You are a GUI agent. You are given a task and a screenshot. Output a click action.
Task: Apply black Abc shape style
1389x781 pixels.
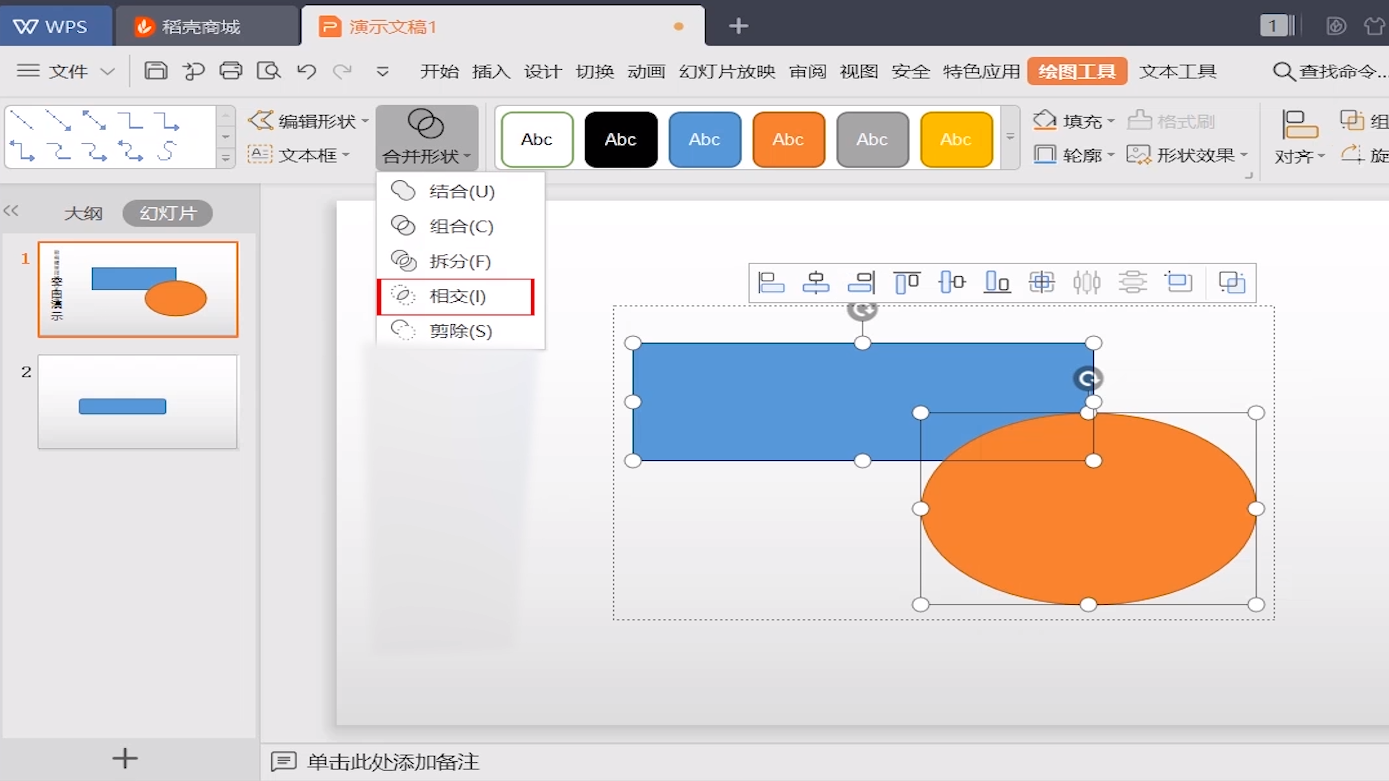point(621,139)
